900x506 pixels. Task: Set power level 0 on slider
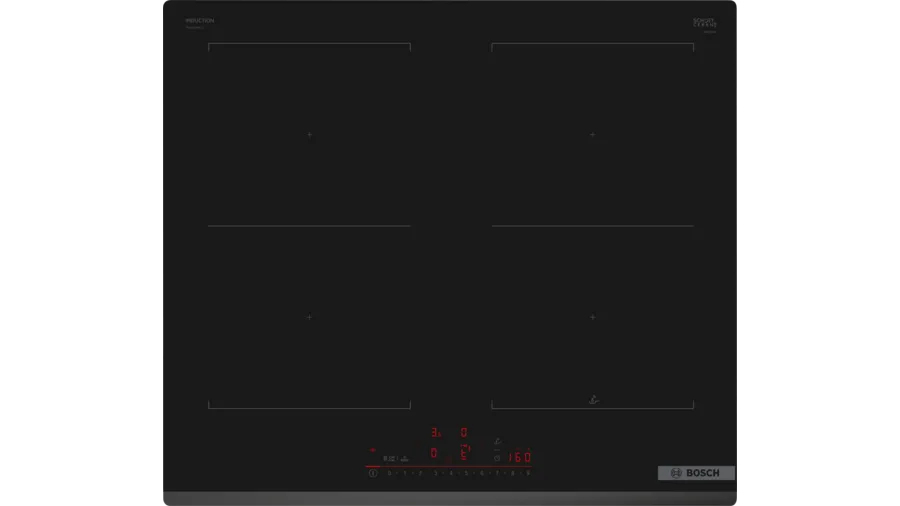click(389, 473)
